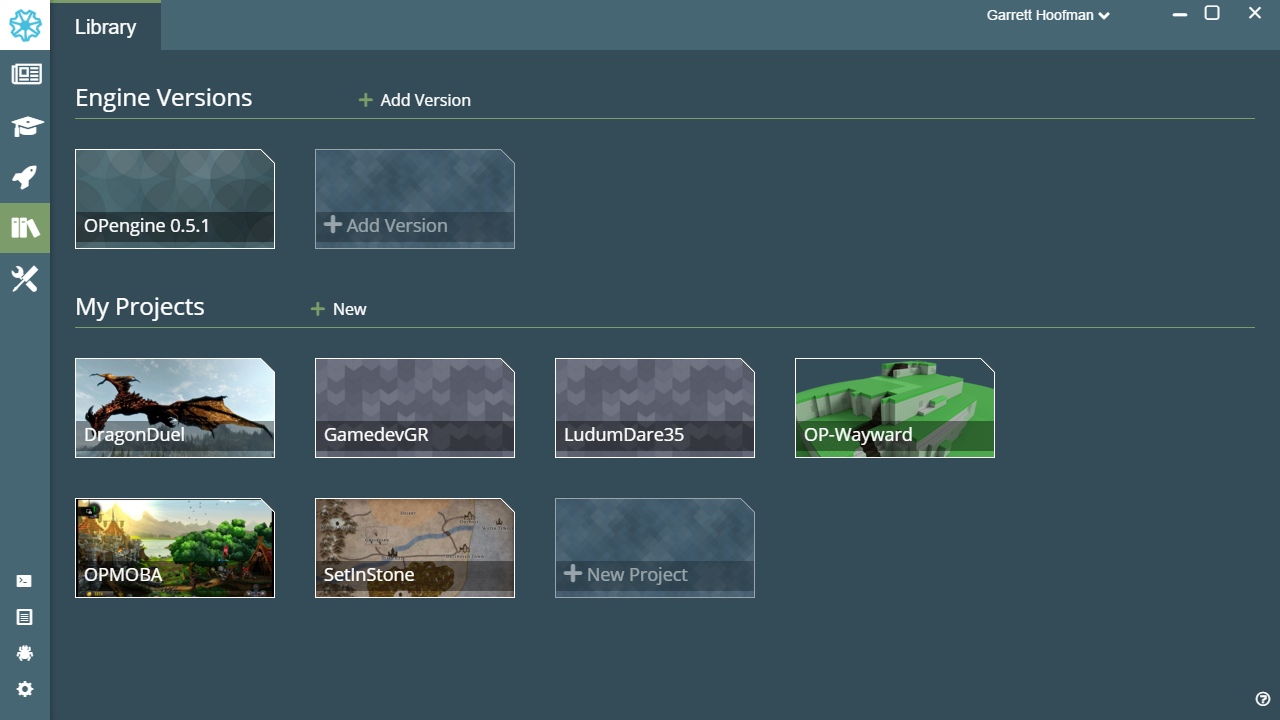The width and height of the screenshot is (1280, 720).
Task: Open the SetInStone project
Action: tap(415, 548)
